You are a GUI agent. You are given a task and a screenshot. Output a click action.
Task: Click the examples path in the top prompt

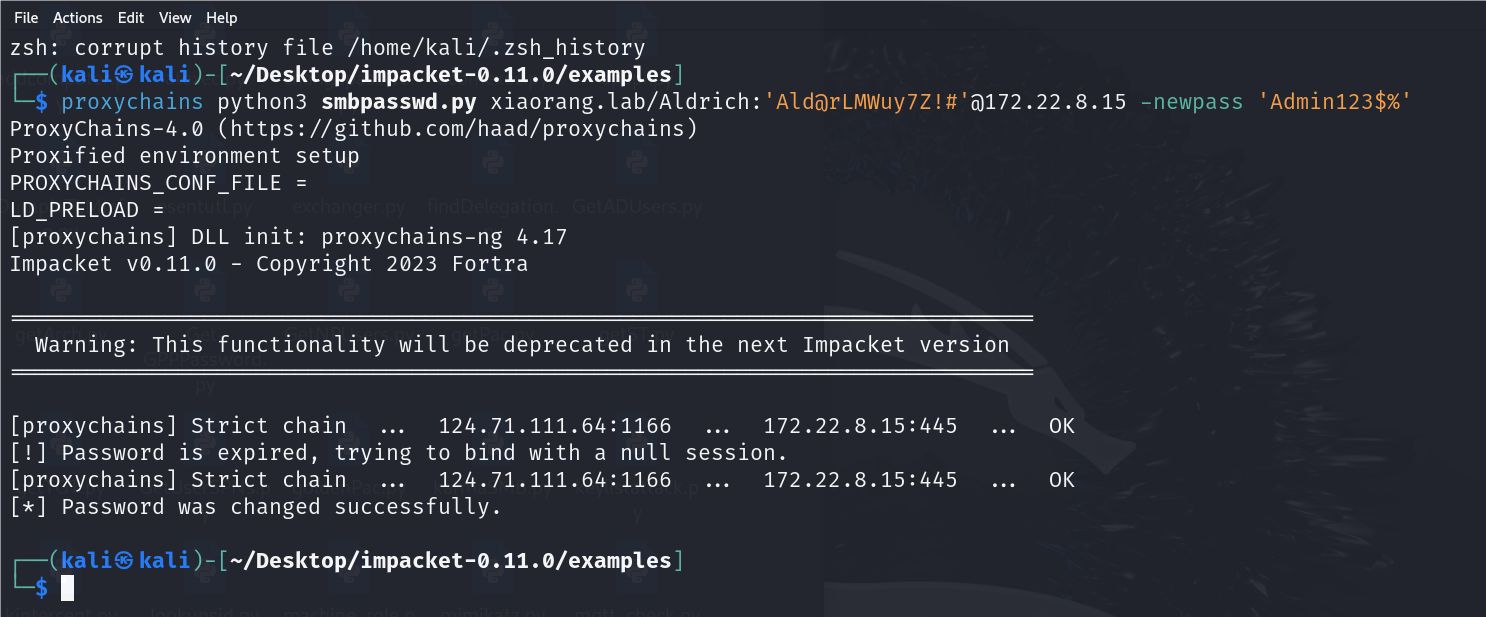620,75
